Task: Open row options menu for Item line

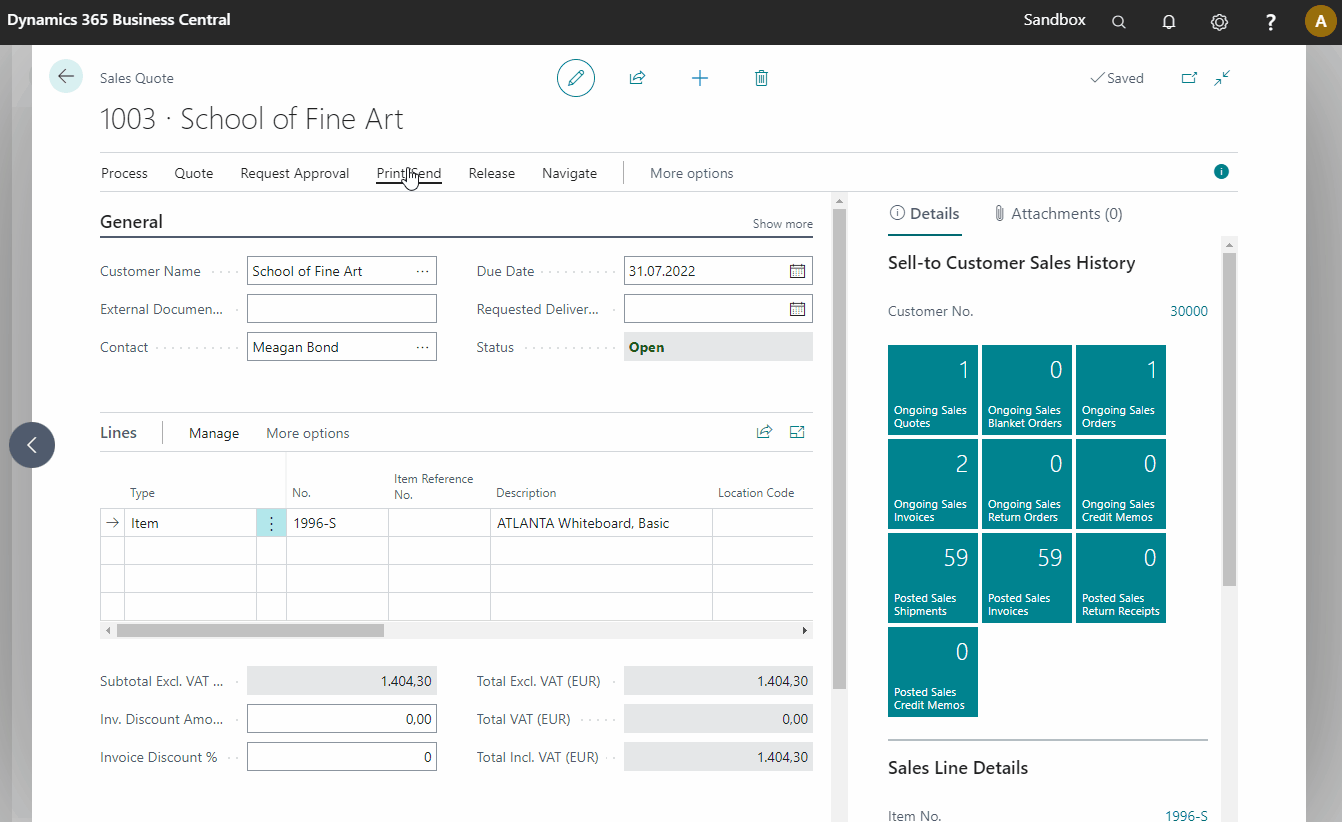Action: click(271, 523)
